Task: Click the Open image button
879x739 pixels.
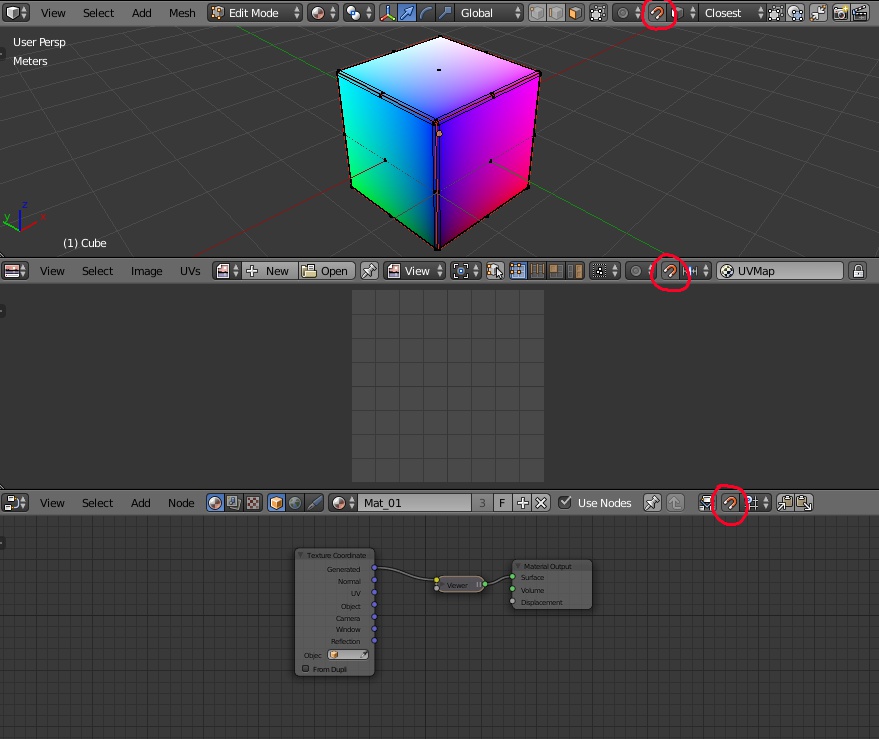Action: [326, 271]
